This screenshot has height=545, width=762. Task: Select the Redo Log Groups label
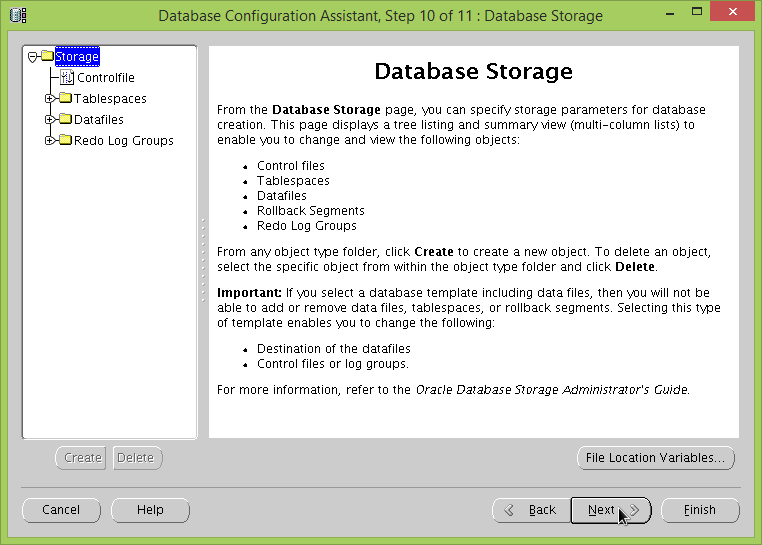[x=124, y=141]
